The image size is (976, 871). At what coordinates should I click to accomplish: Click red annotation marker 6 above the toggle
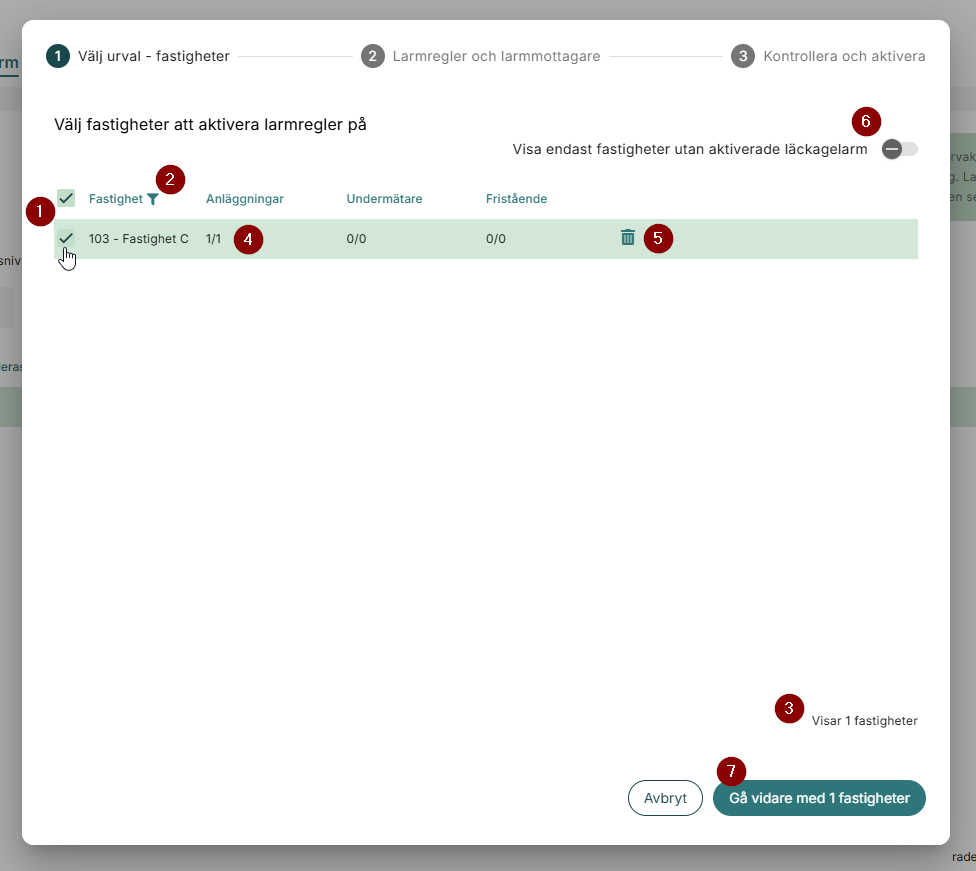tap(866, 122)
